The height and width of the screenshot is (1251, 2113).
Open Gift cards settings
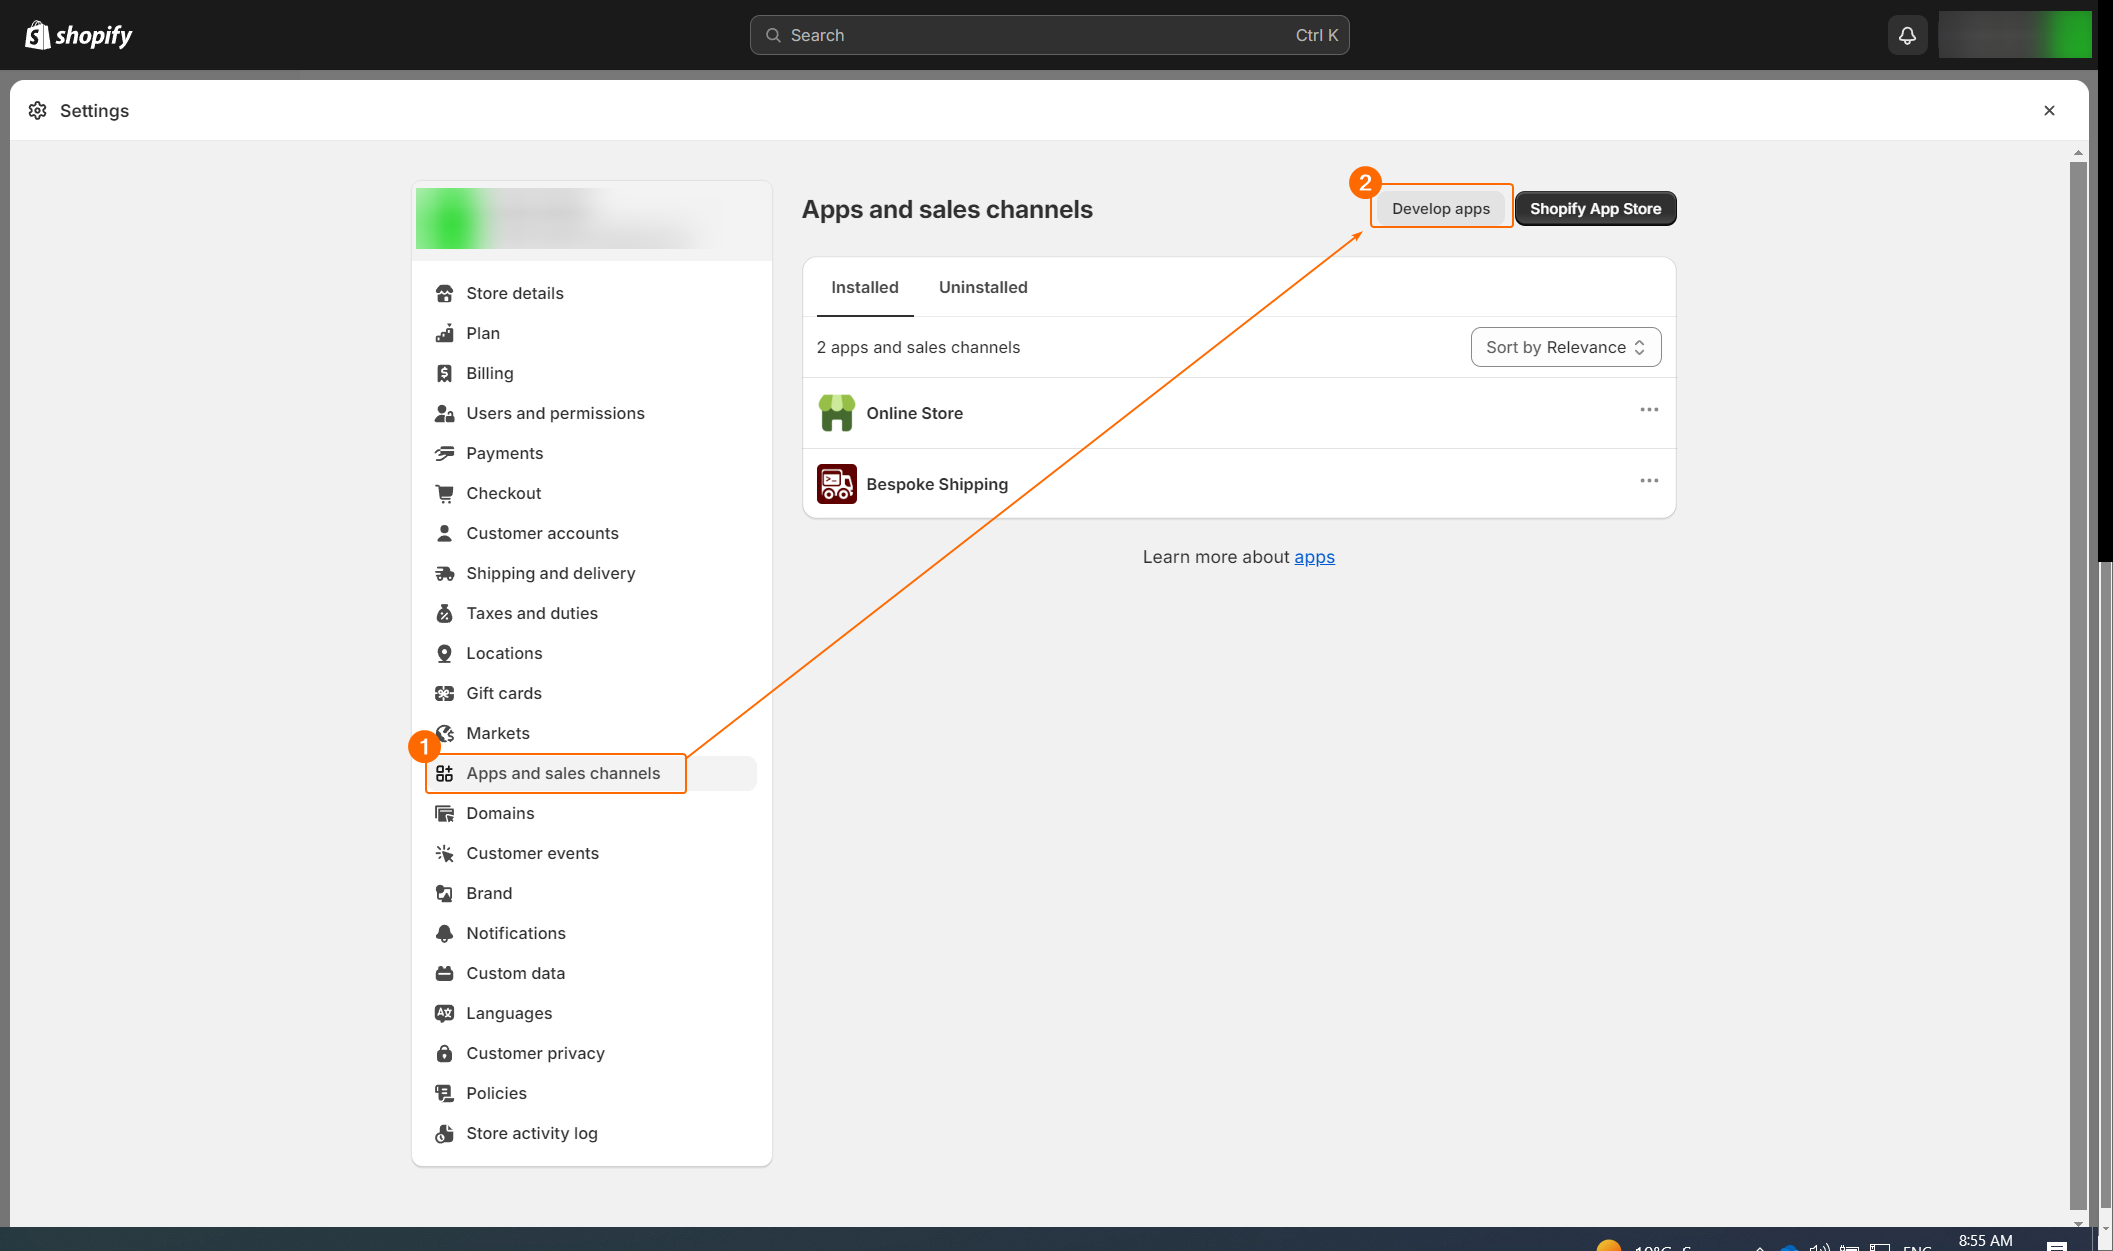[x=503, y=693]
